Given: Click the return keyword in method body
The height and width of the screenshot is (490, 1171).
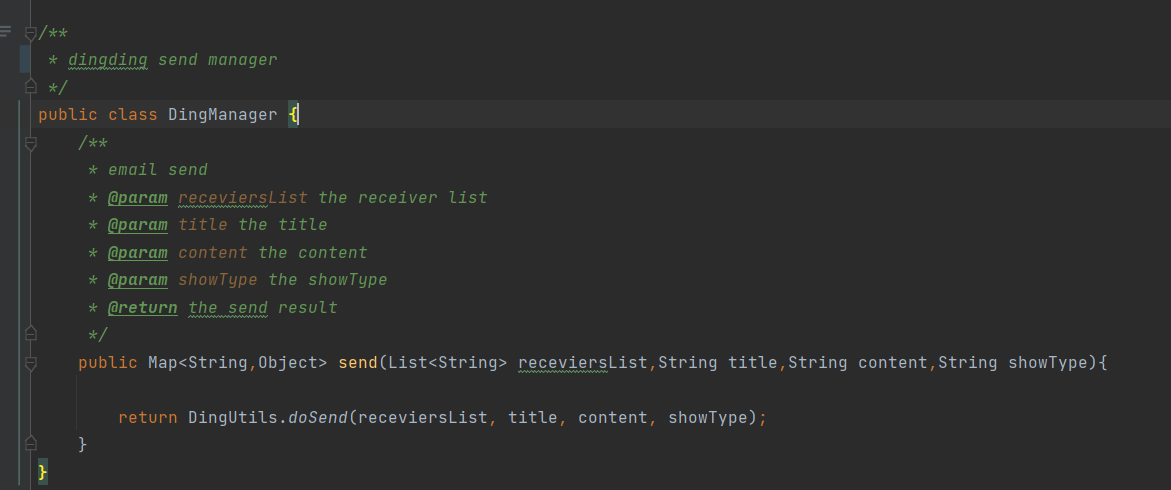Looking at the screenshot, I should tap(147, 418).
